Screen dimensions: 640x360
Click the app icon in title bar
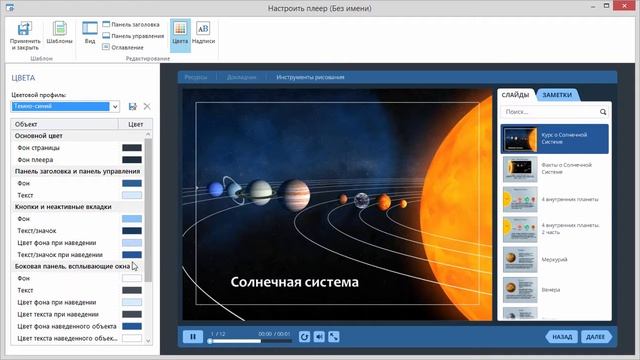(10, 7)
